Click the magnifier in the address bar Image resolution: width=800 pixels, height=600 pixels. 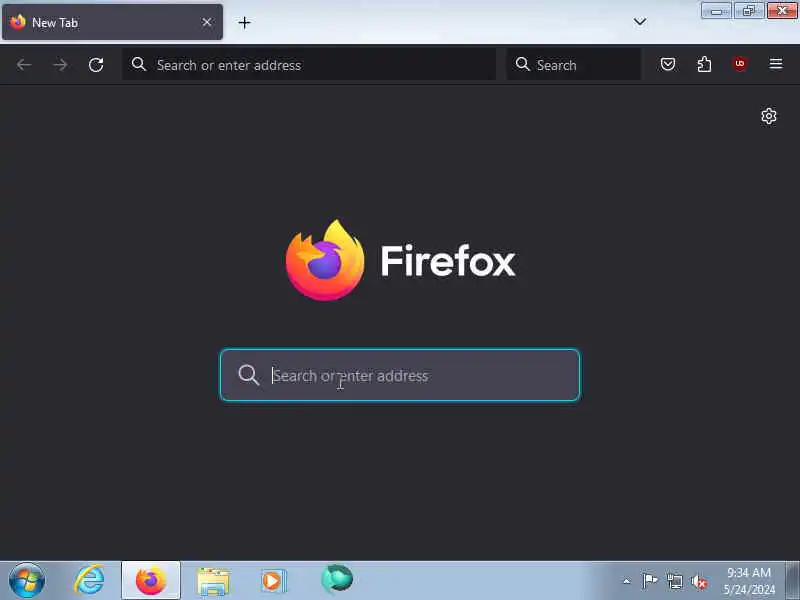[x=138, y=64]
